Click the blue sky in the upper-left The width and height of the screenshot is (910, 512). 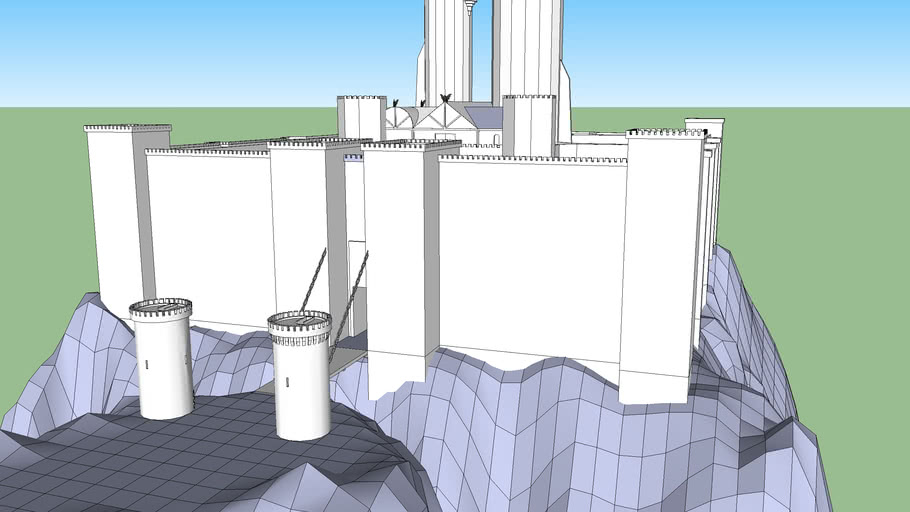coord(150,50)
